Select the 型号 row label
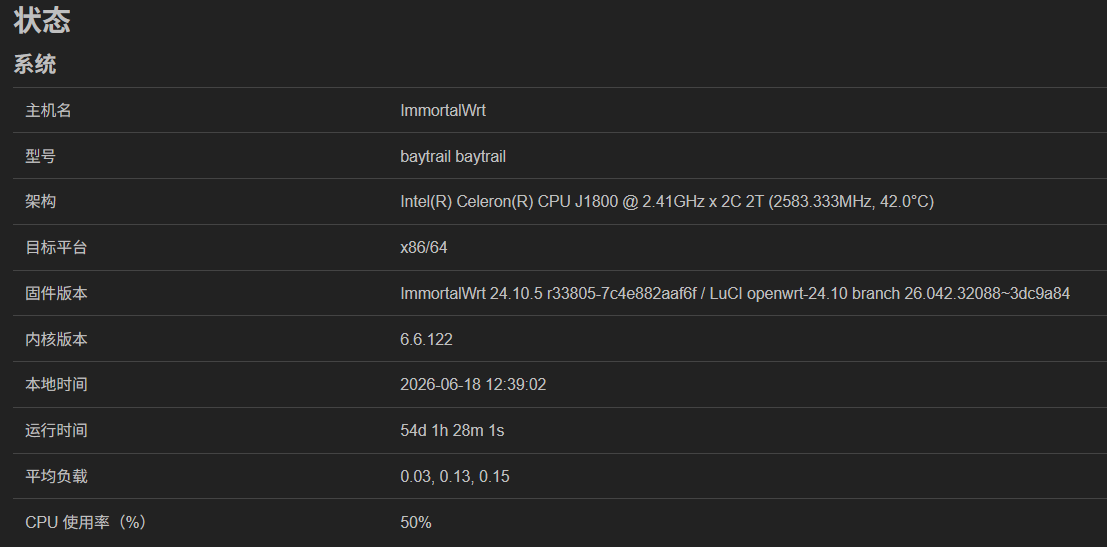The width and height of the screenshot is (1107, 547). click(x=40, y=156)
